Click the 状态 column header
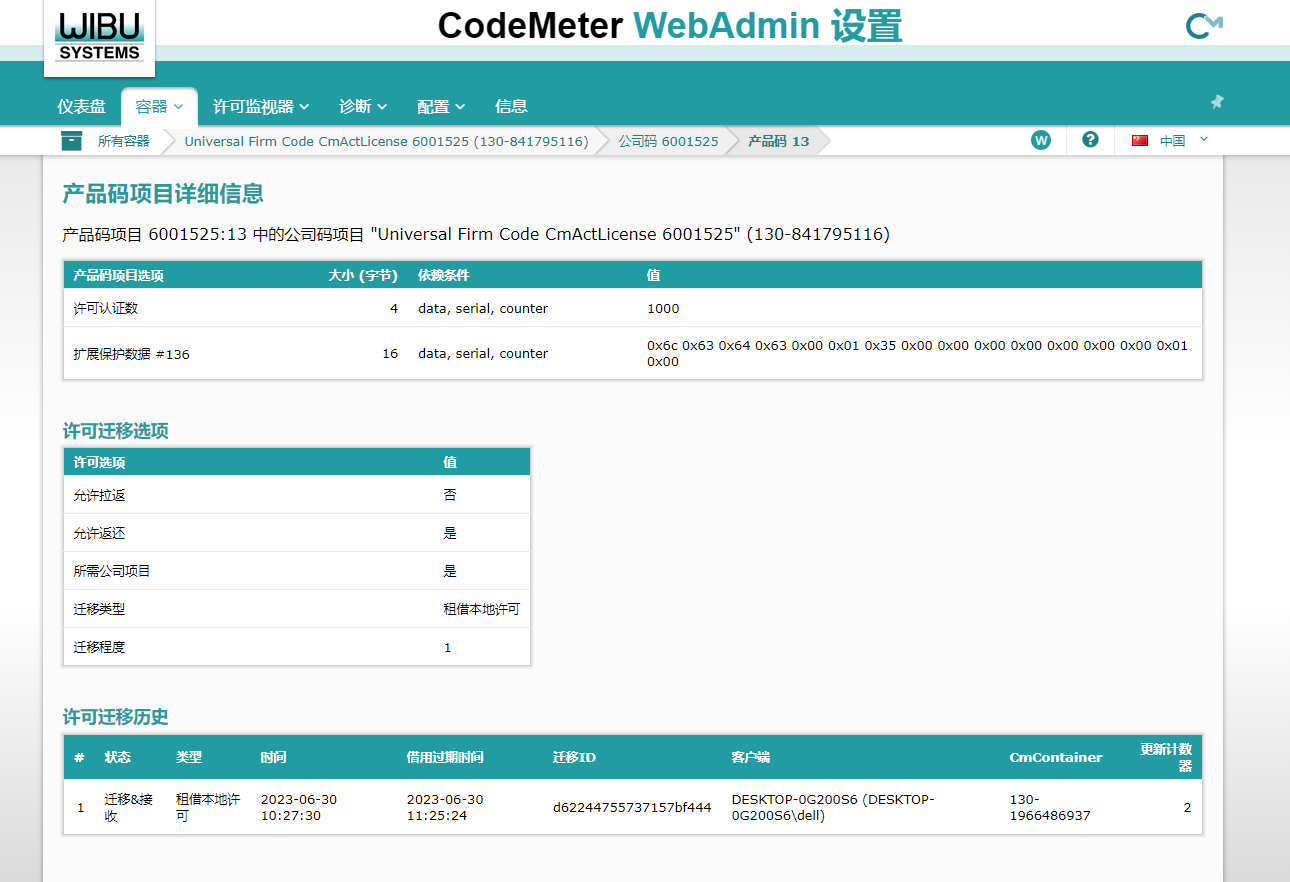The height and width of the screenshot is (882, 1290). 118,757
